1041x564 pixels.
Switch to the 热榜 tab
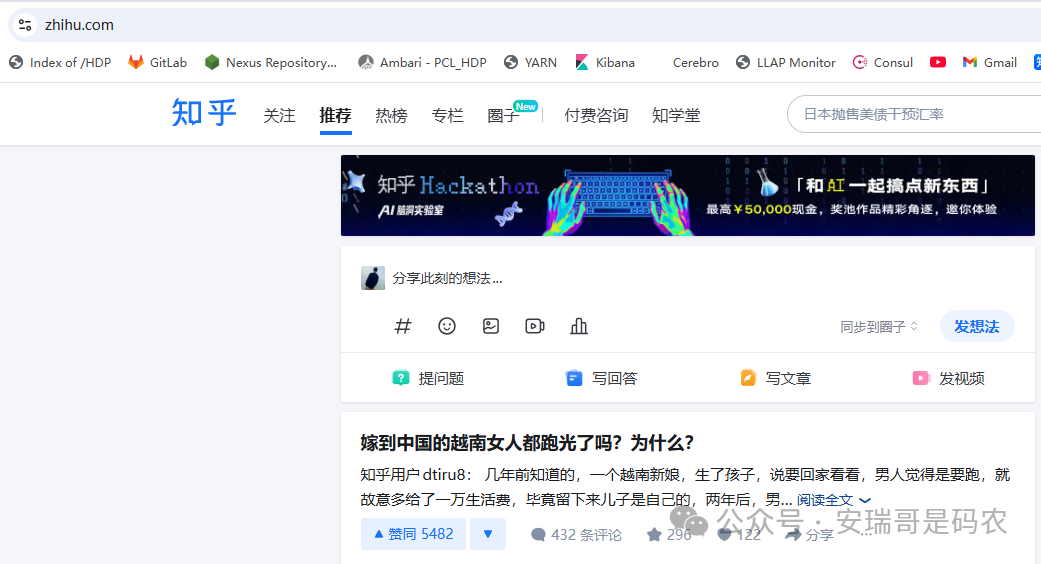click(x=391, y=115)
